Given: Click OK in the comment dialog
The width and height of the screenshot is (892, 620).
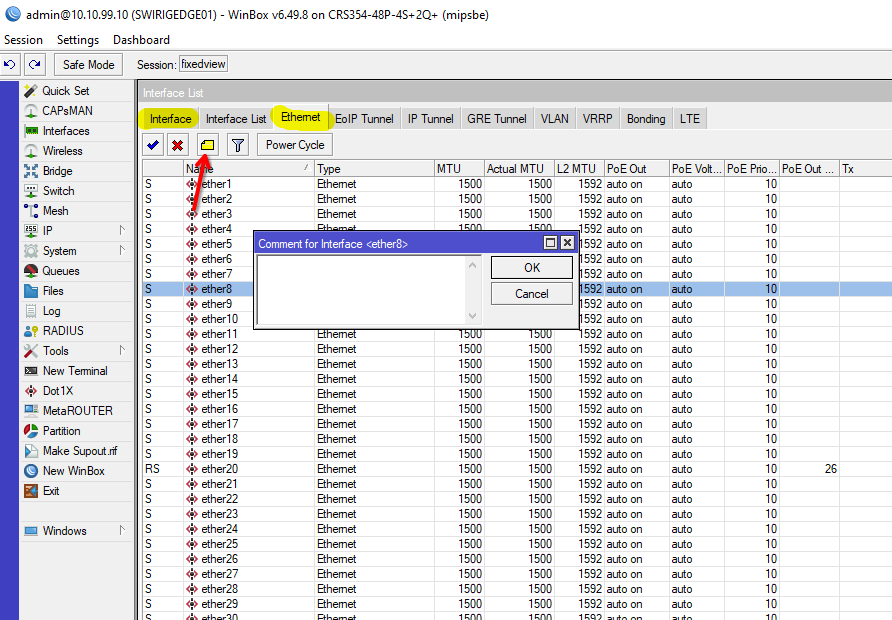Looking at the screenshot, I should point(531,268).
